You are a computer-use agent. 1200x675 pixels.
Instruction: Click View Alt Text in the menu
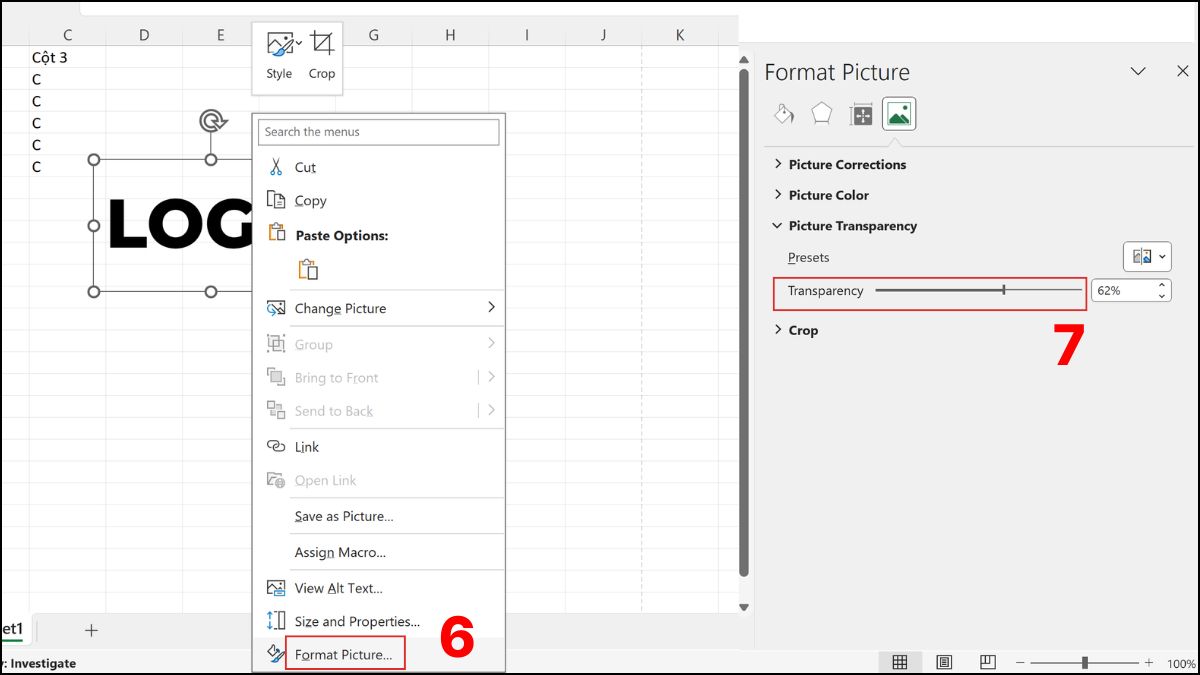click(x=337, y=587)
